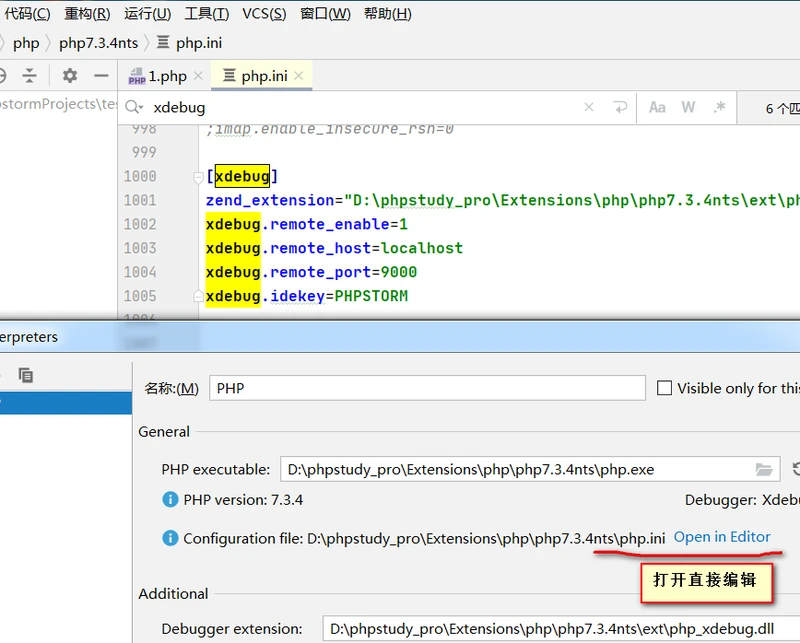The width and height of the screenshot is (800, 643).
Task: Browse for PHP executable with folder icon
Action: click(764, 469)
